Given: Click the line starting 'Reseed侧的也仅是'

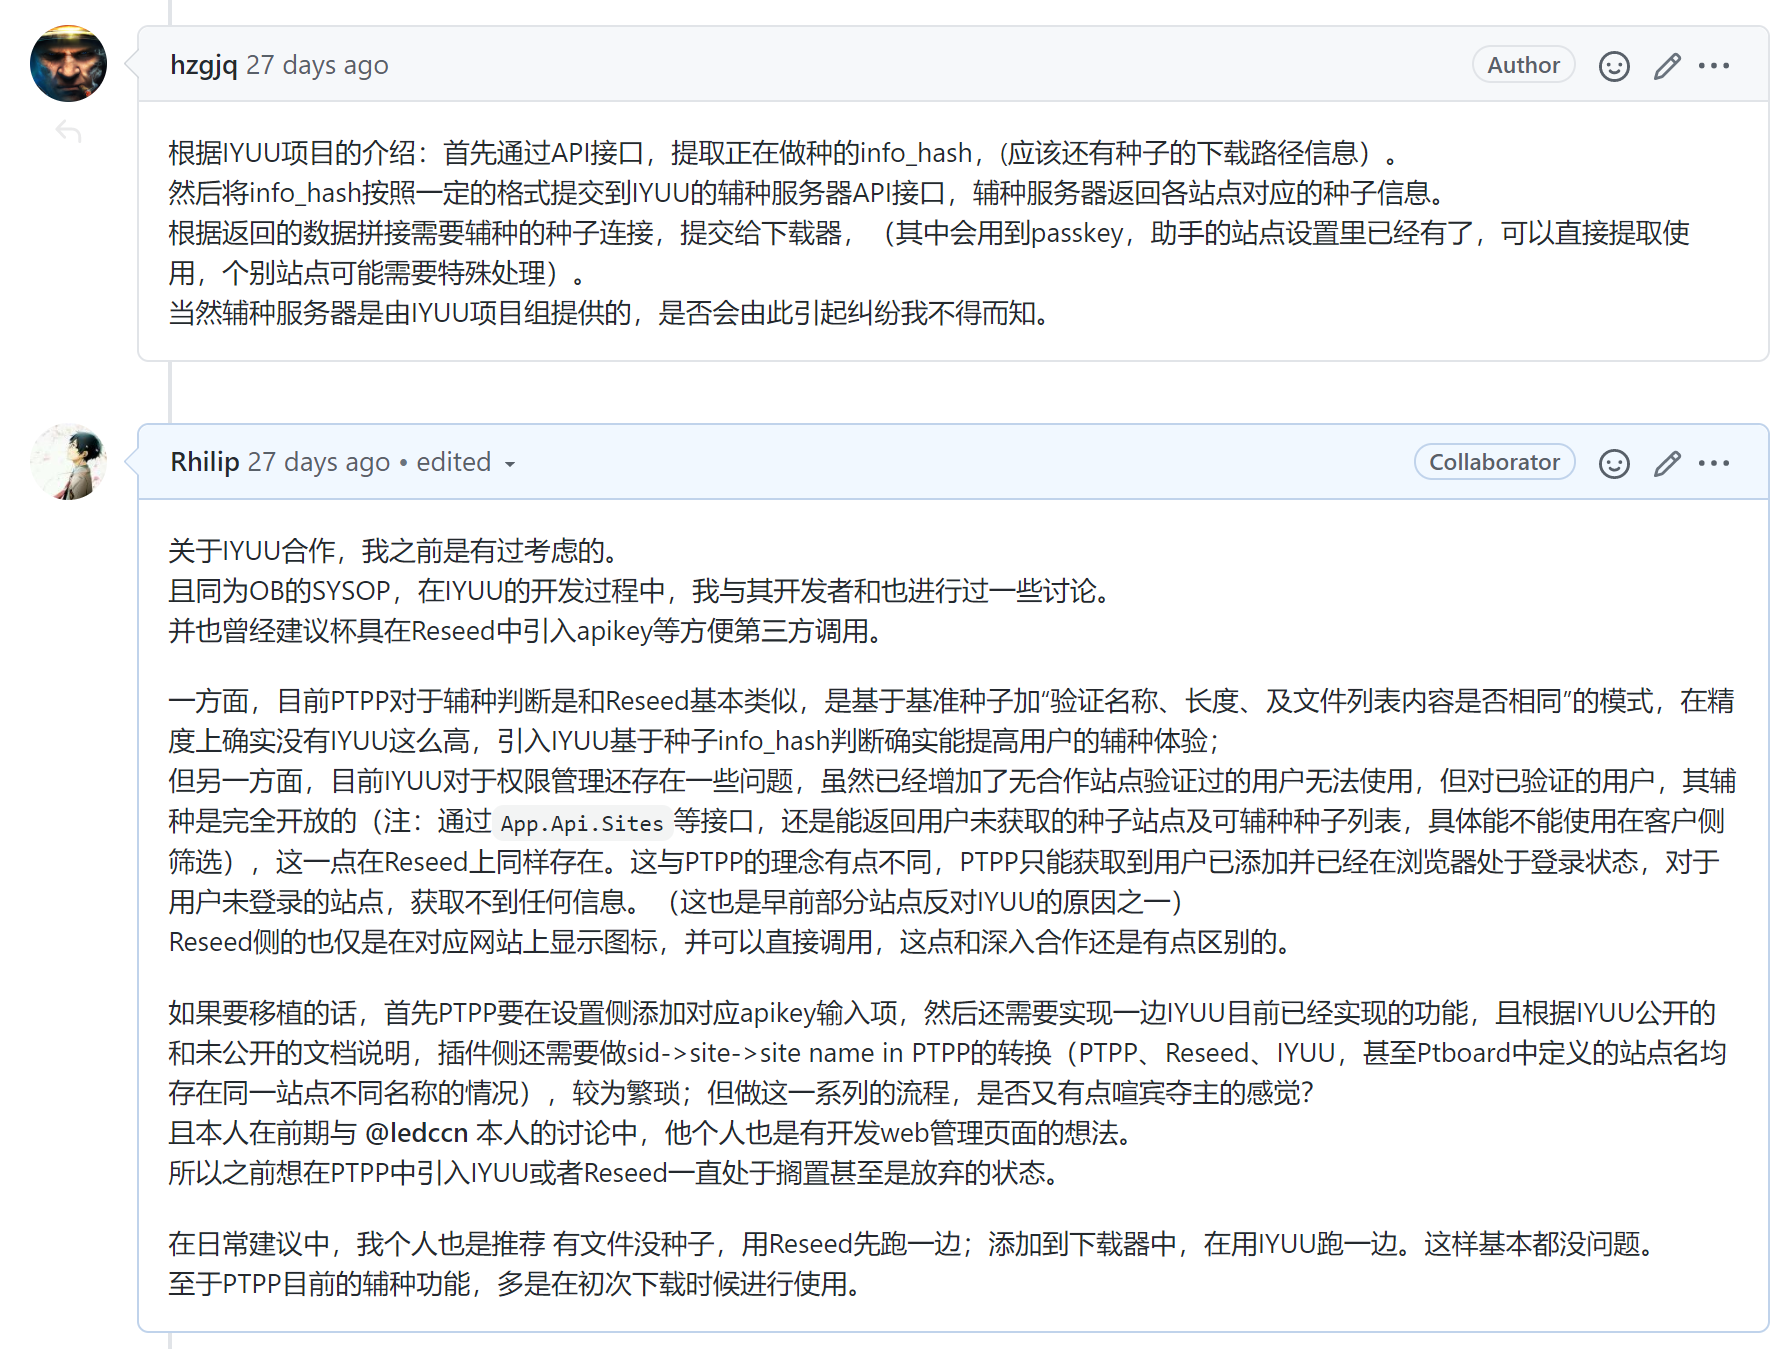Looking at the screenshot, I should (733, 942).
